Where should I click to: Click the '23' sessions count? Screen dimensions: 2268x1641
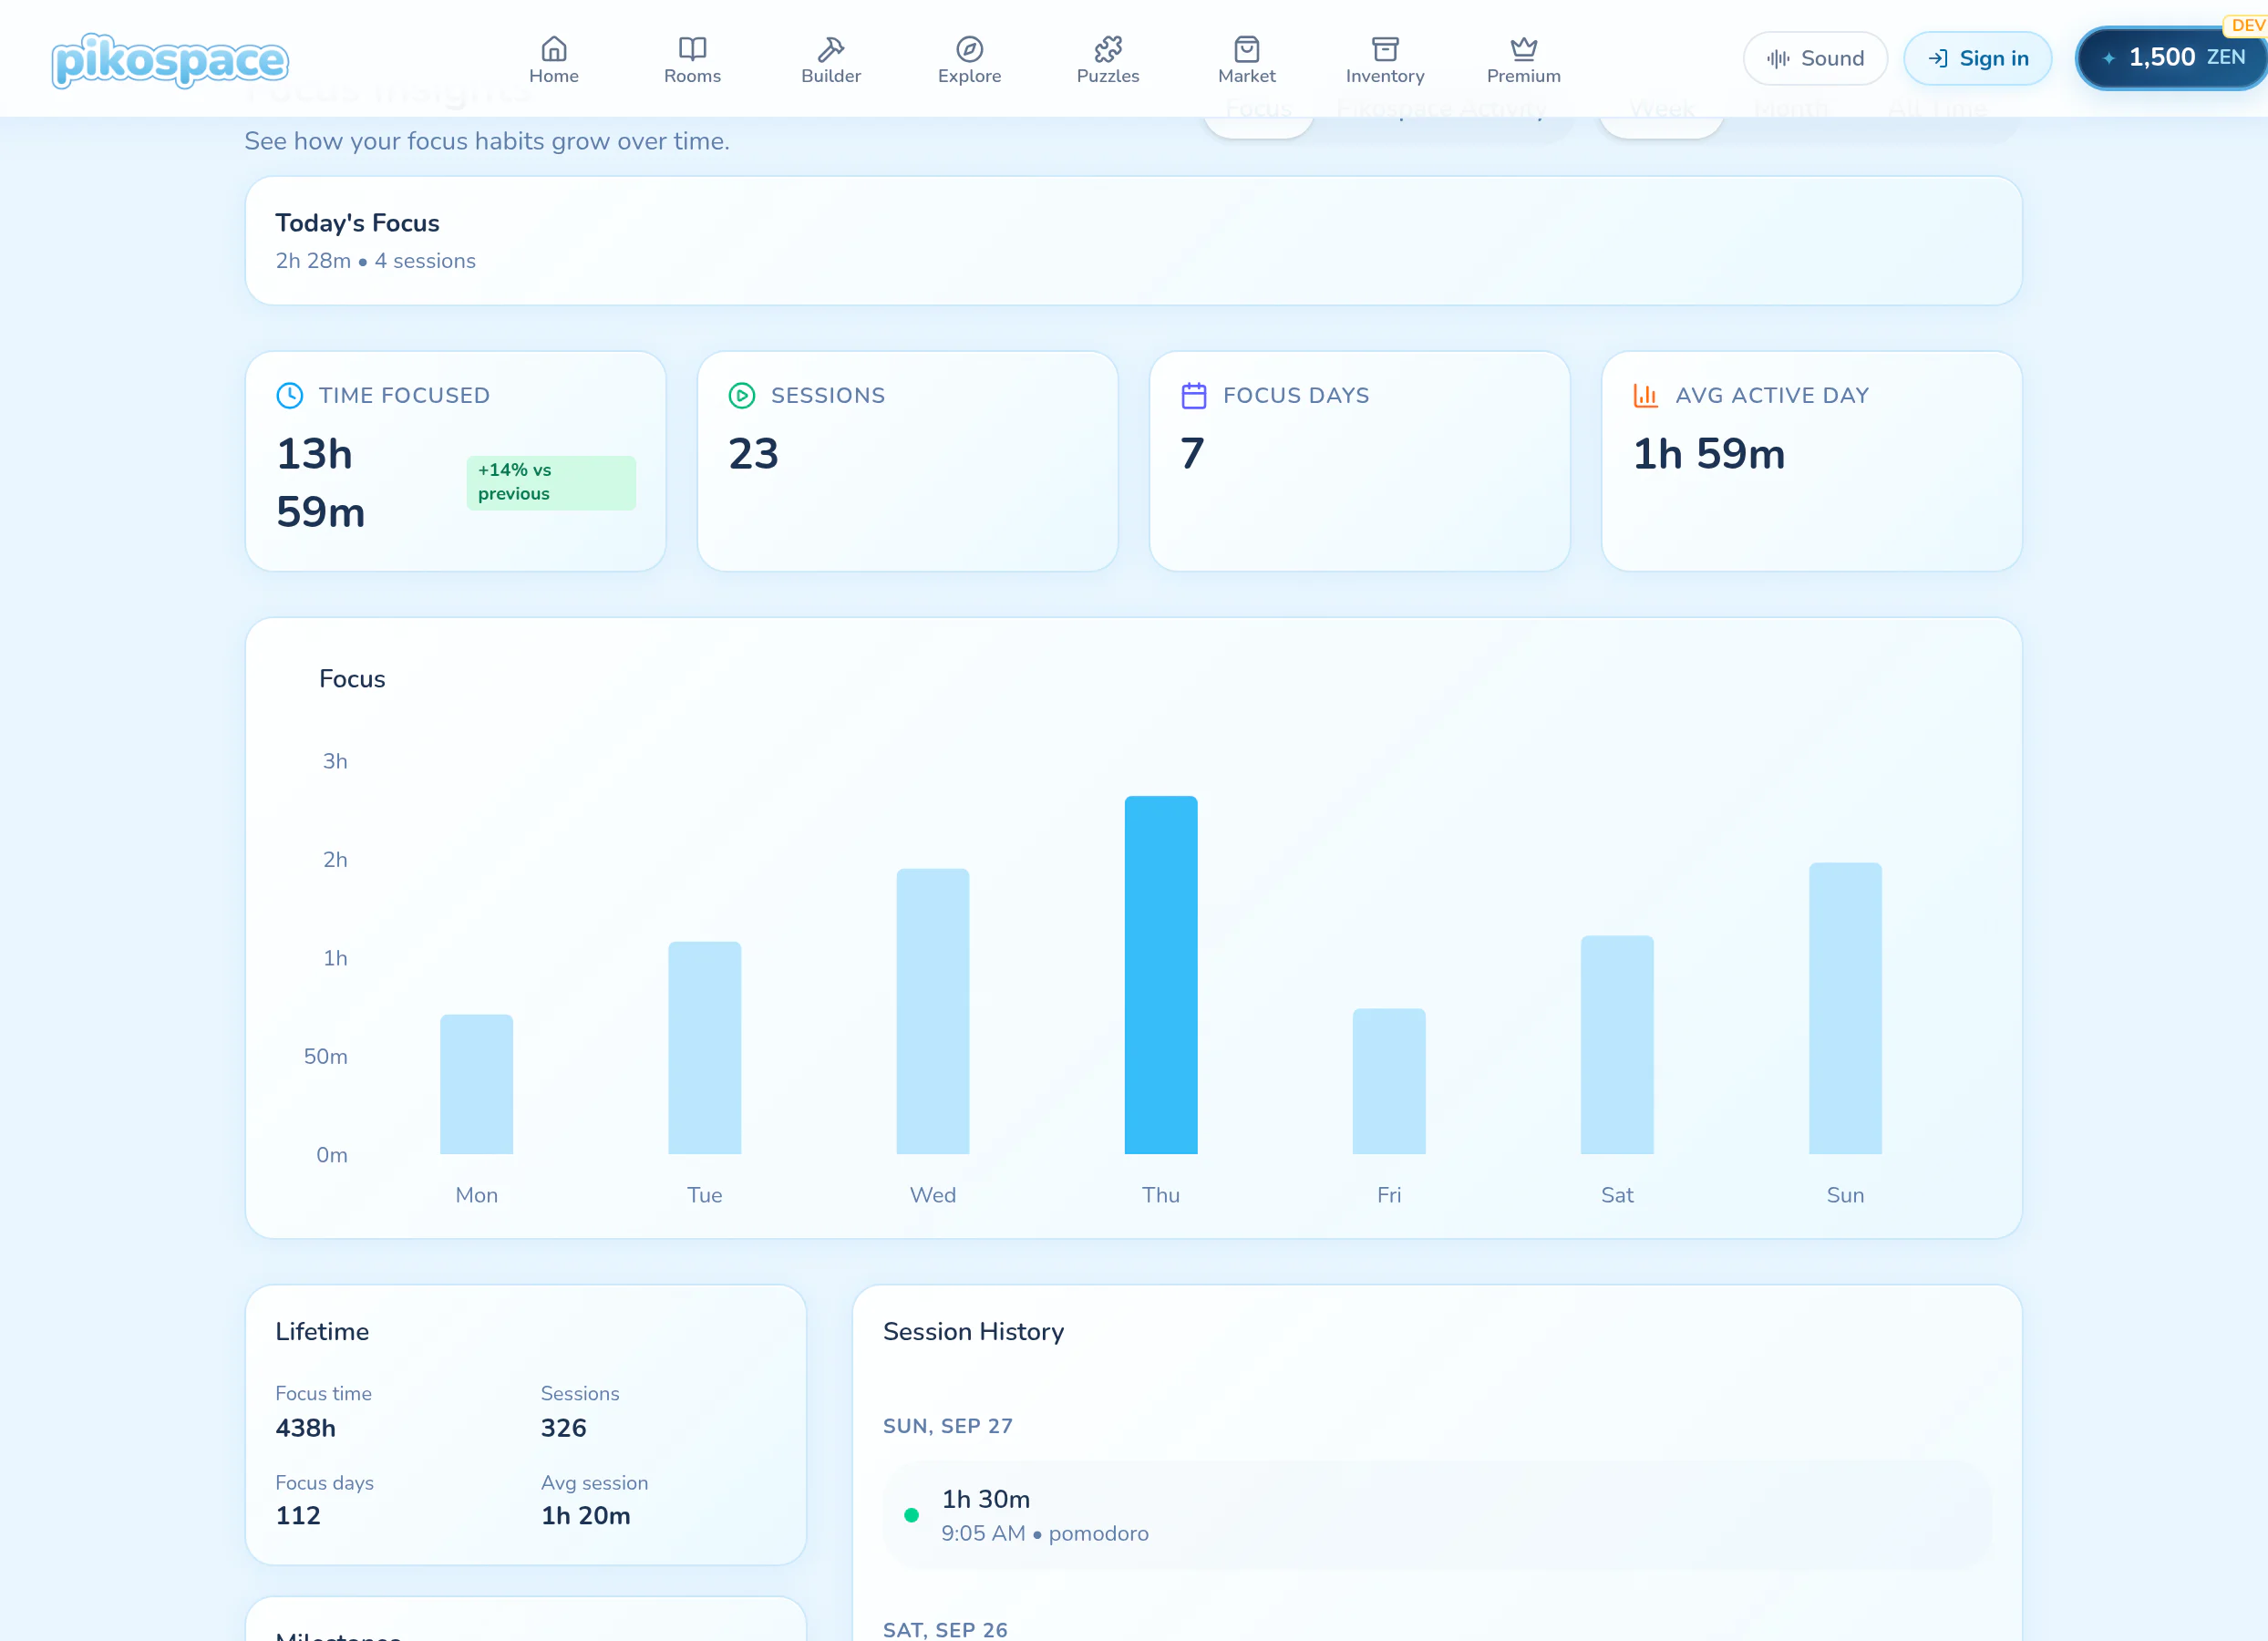[x=753, y=454]
